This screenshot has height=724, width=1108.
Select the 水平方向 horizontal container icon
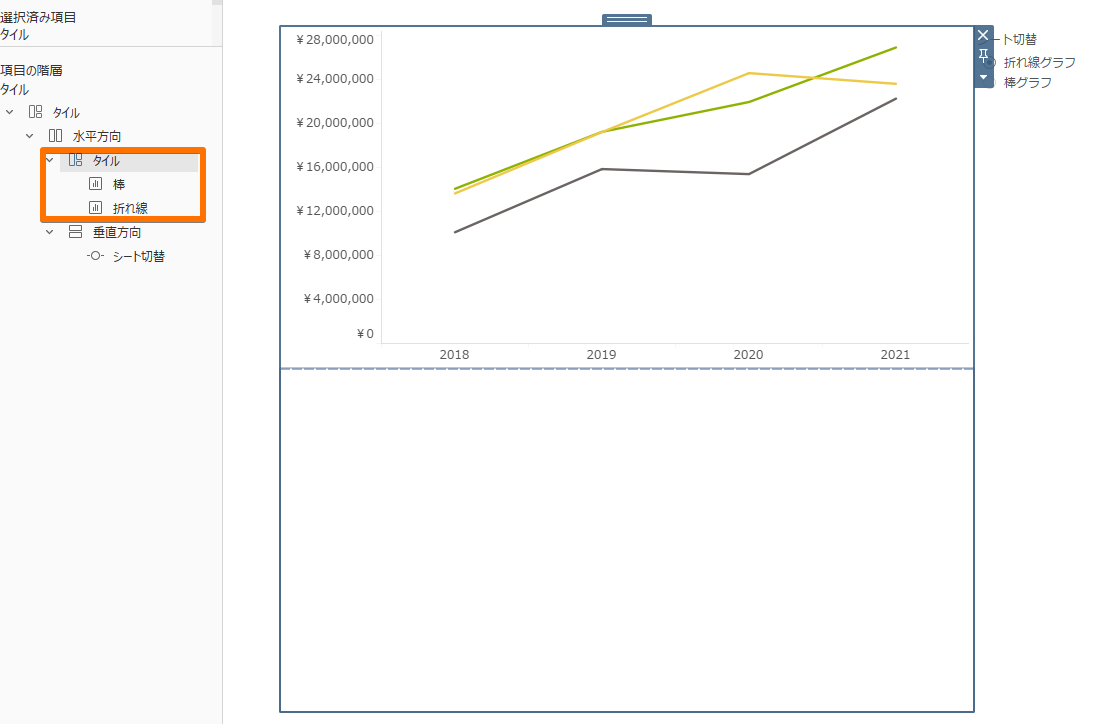coord(55,136)
